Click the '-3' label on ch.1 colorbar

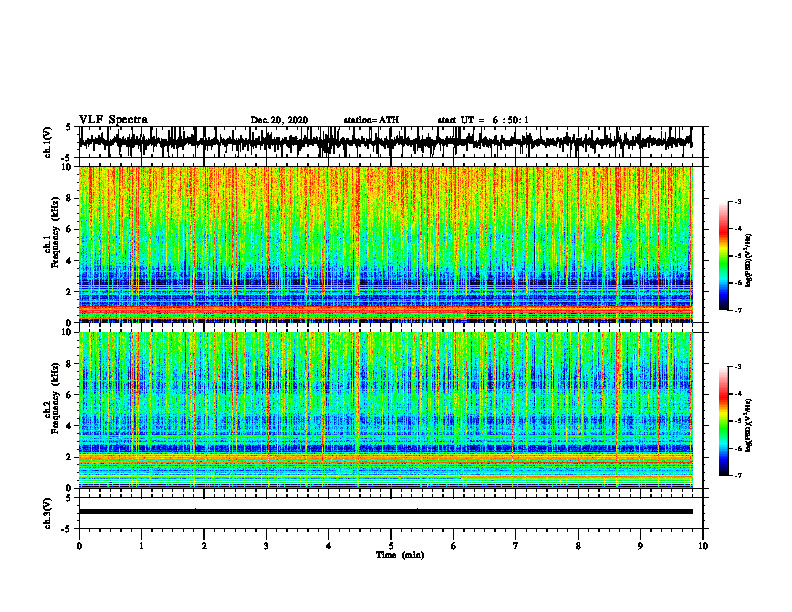(x=738, y=201)
